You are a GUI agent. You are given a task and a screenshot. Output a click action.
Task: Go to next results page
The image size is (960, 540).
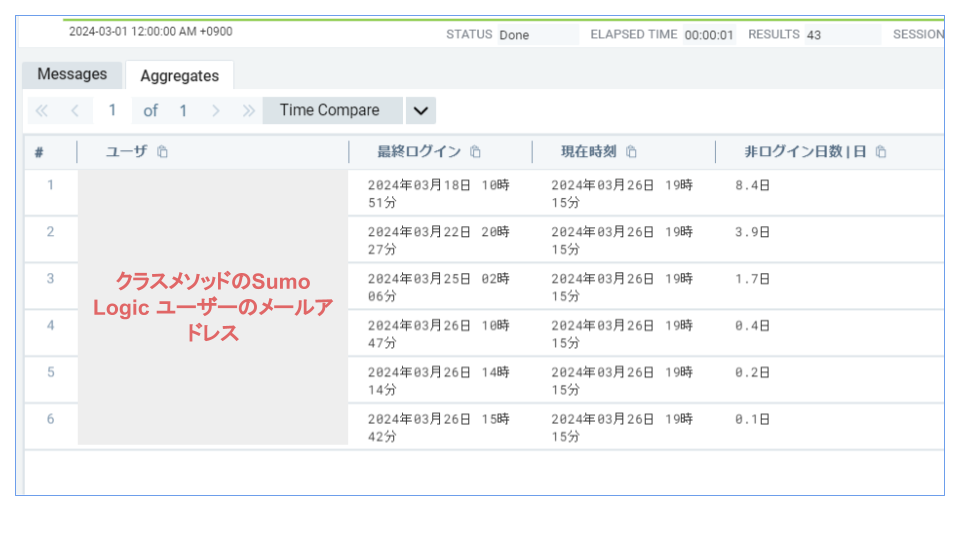coord(216,111)
